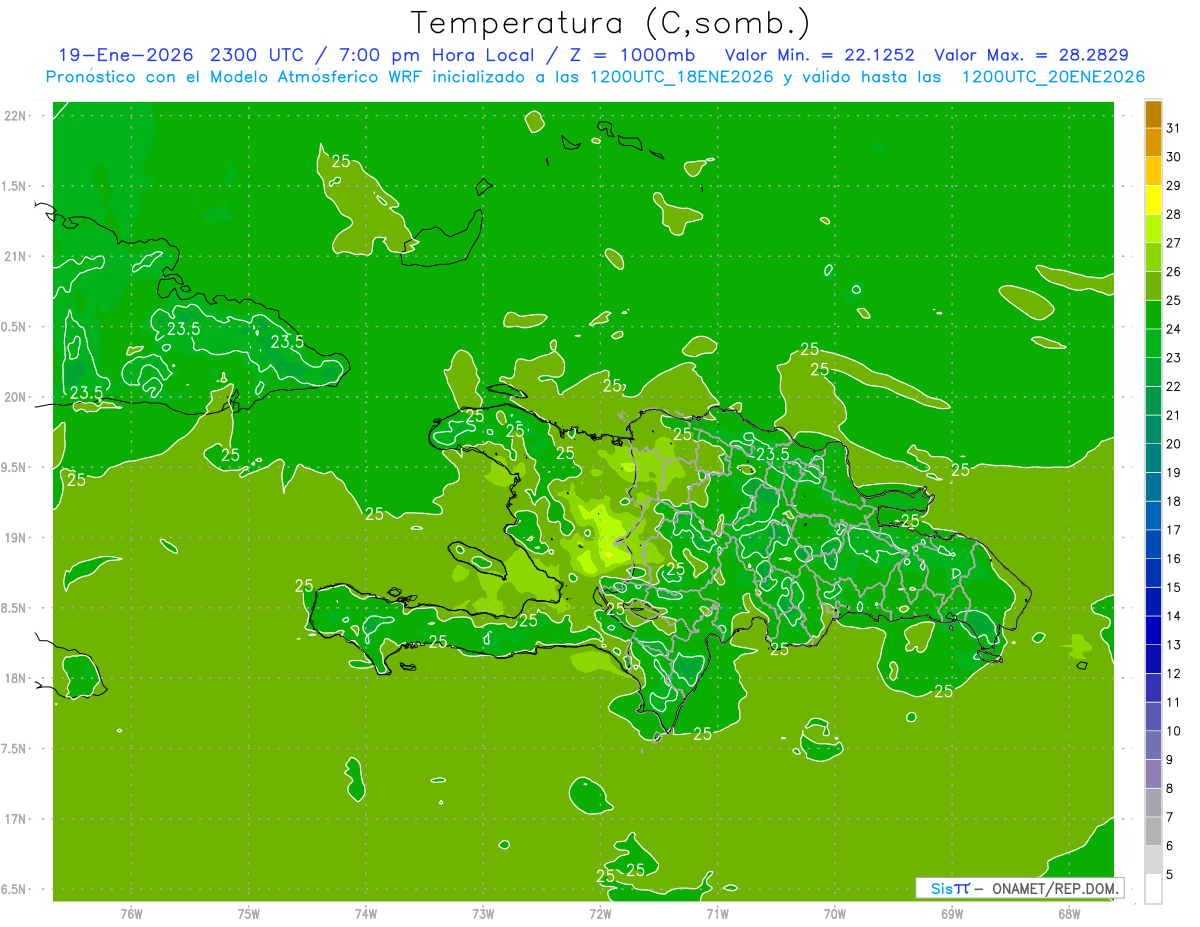The image size is (1200, 927).
Task: Pick the purple swatch between 9 and 10
Action: pos(1153,745)
